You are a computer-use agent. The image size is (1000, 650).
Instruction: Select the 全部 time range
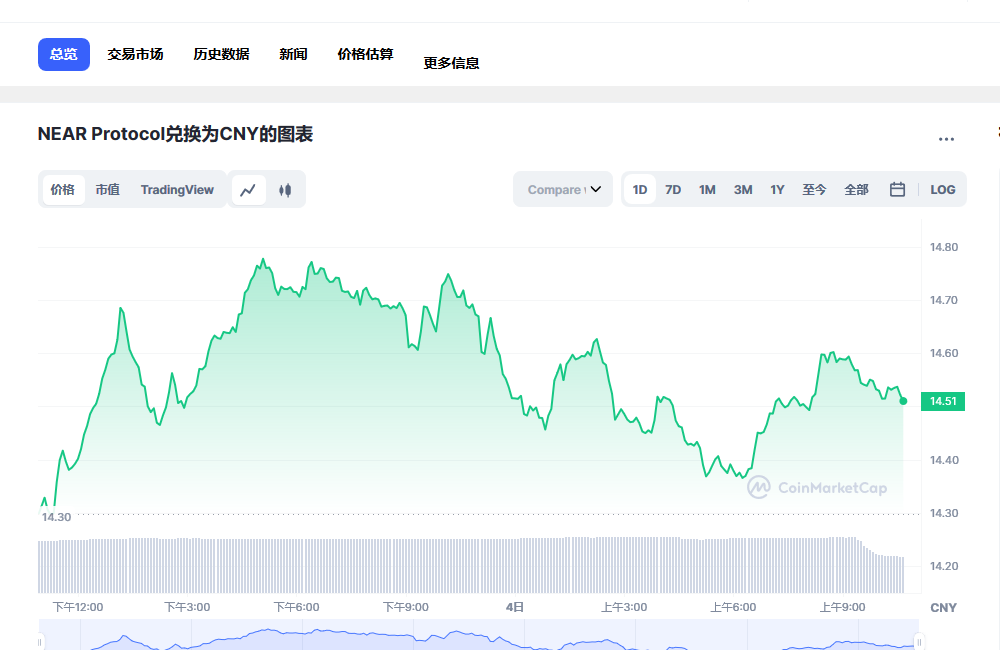857,189
